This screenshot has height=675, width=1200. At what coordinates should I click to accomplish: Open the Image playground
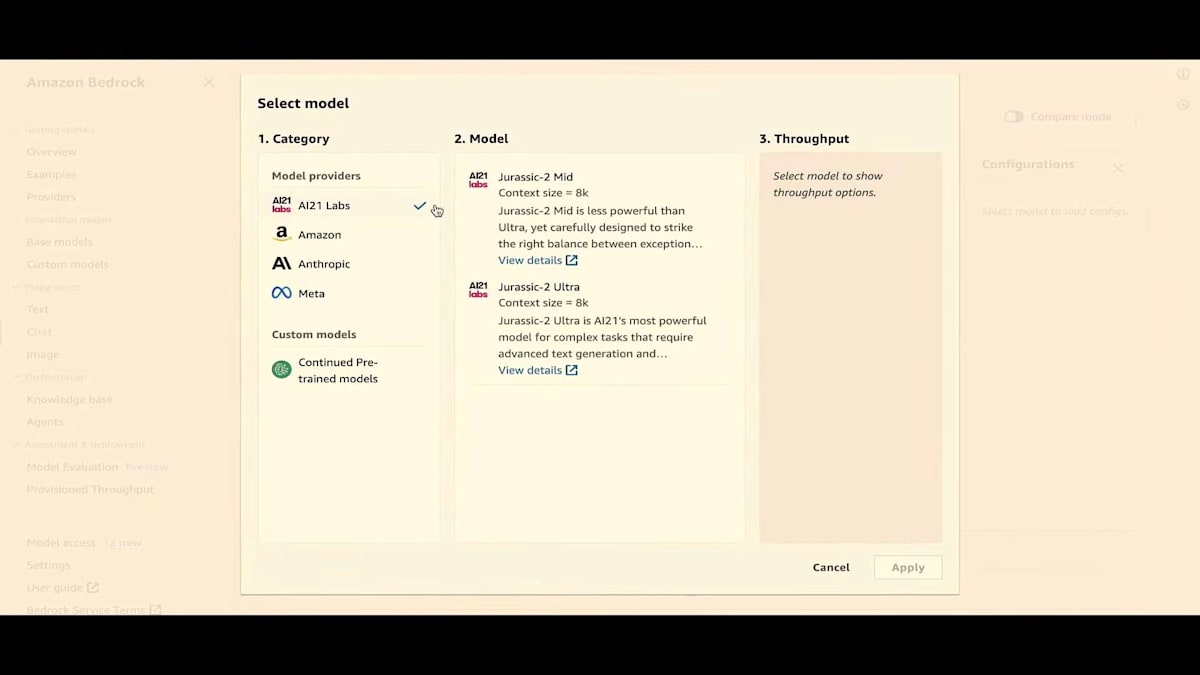43,354
